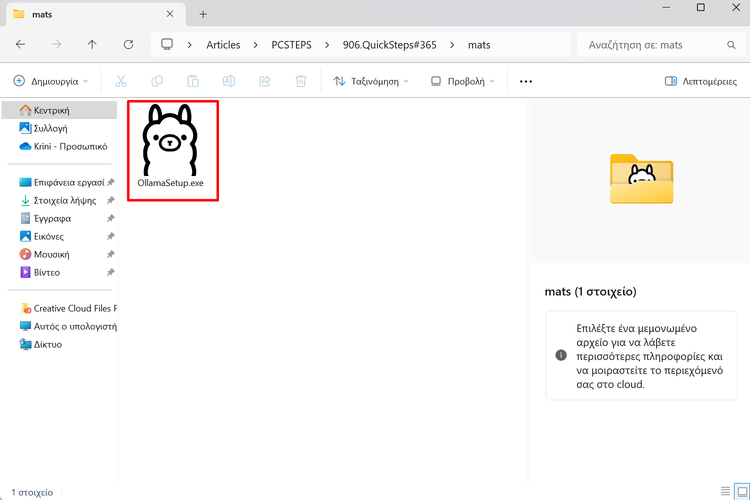Navigate to 906.QuickSteps#365 in breadcrumb
750x500 pixels.
click(x=389, y=45)
